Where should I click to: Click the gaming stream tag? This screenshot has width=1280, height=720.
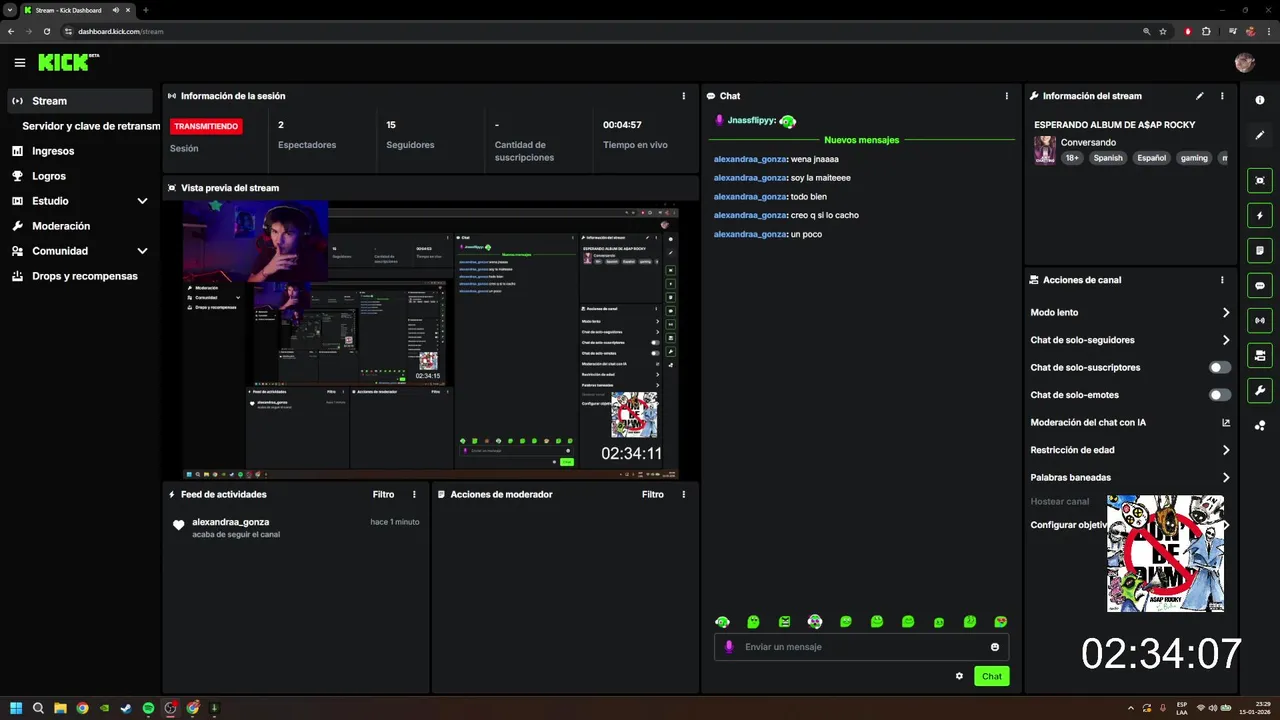[x=1194, y=158]
